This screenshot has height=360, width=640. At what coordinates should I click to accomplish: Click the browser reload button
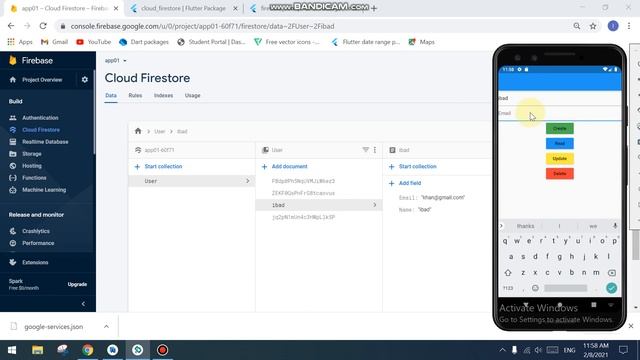43,26
